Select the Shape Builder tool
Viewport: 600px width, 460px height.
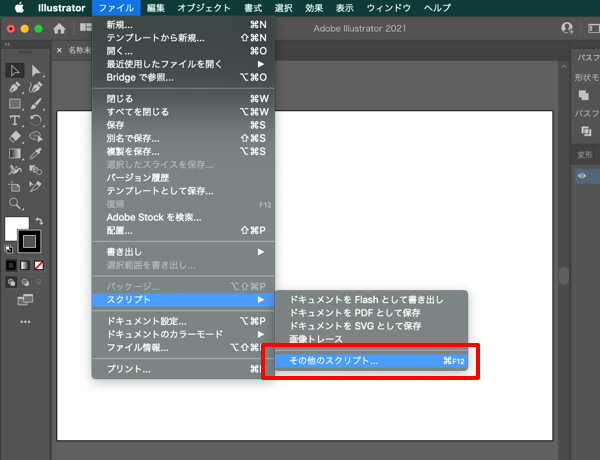[x=36, y=137]
